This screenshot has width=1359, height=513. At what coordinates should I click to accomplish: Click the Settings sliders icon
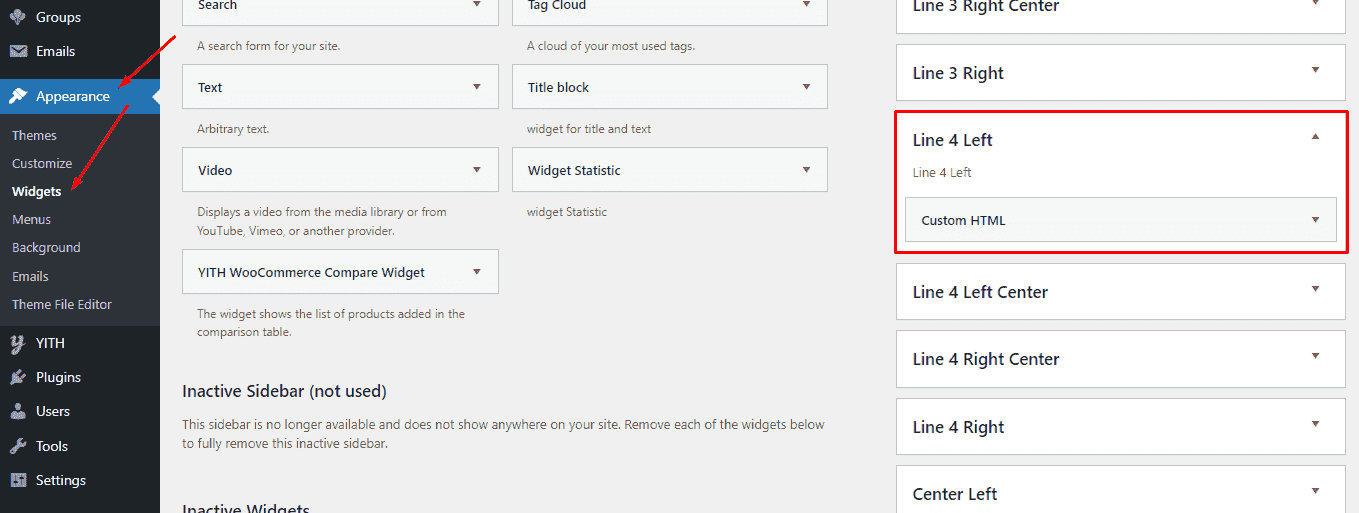18,480
